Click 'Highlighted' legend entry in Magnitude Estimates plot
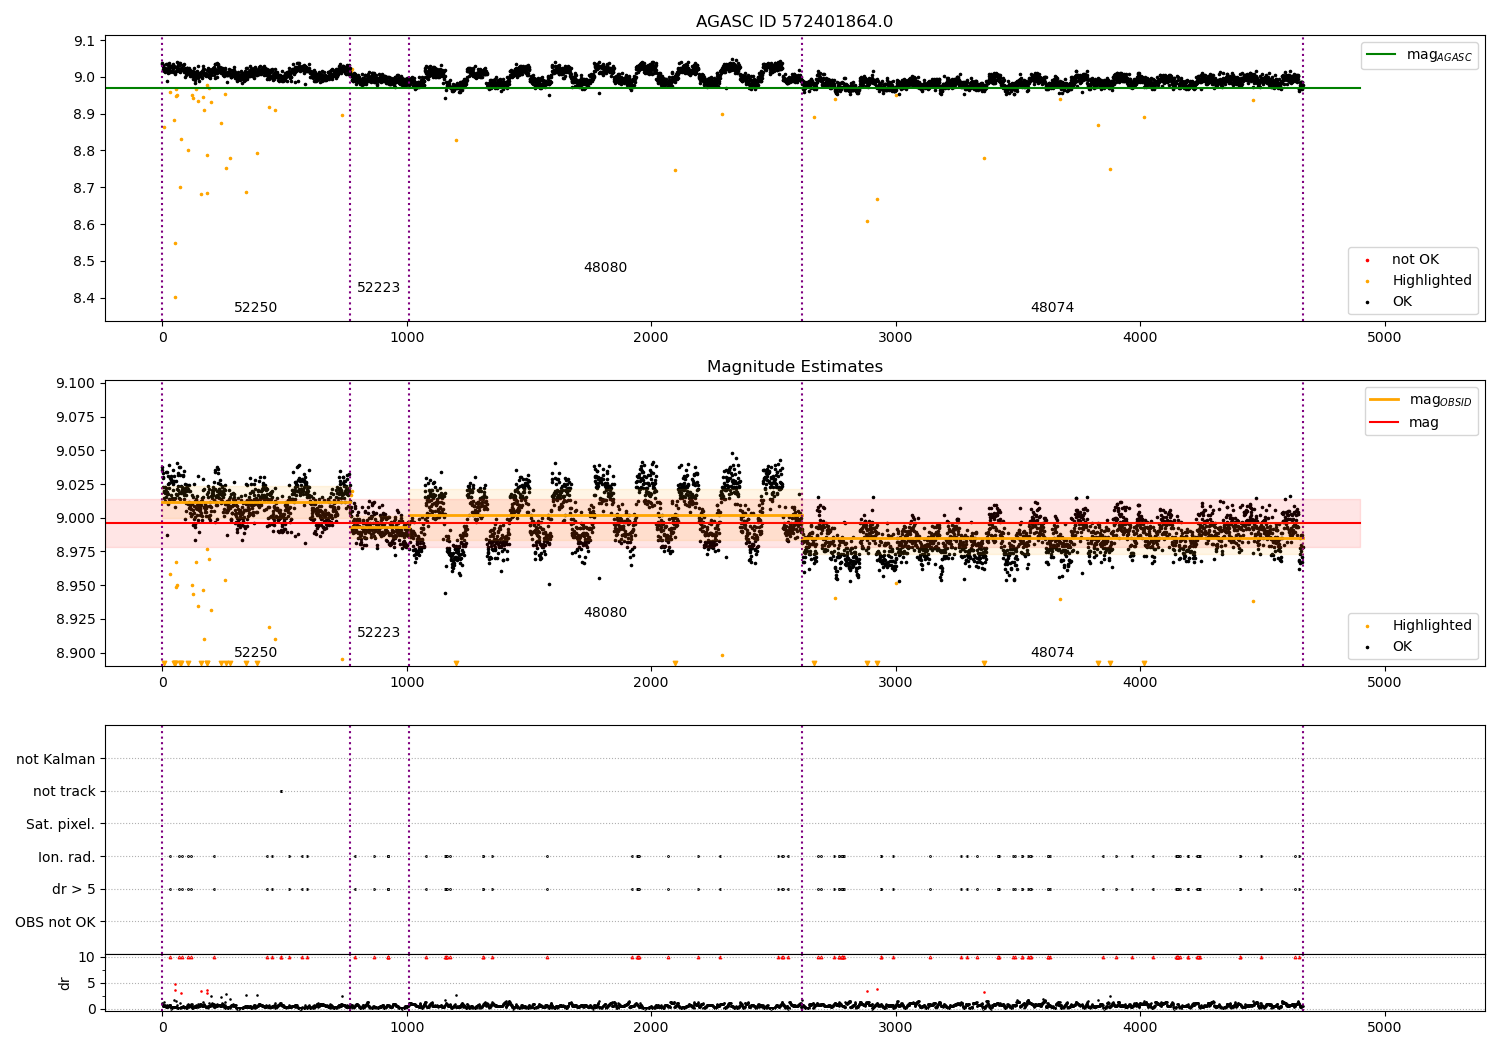The width and height of the screenshot is (1500, 1050). pos(1432,626)
